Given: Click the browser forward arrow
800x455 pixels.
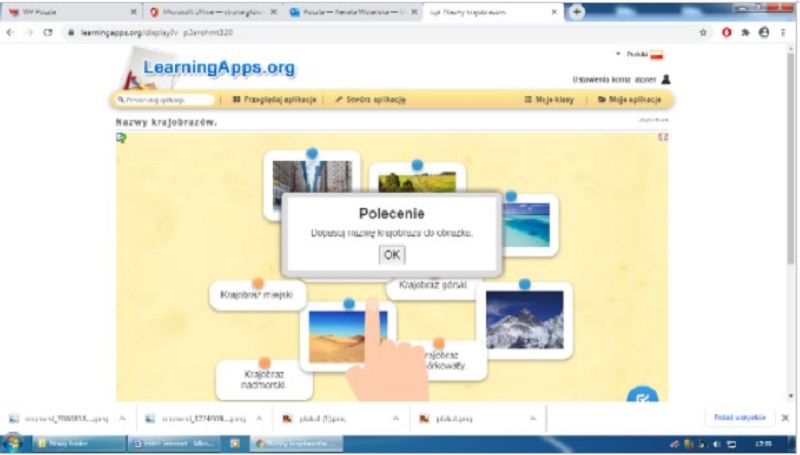Looking at the screenshot, I should pyautogui.click(x=29, y=32).
